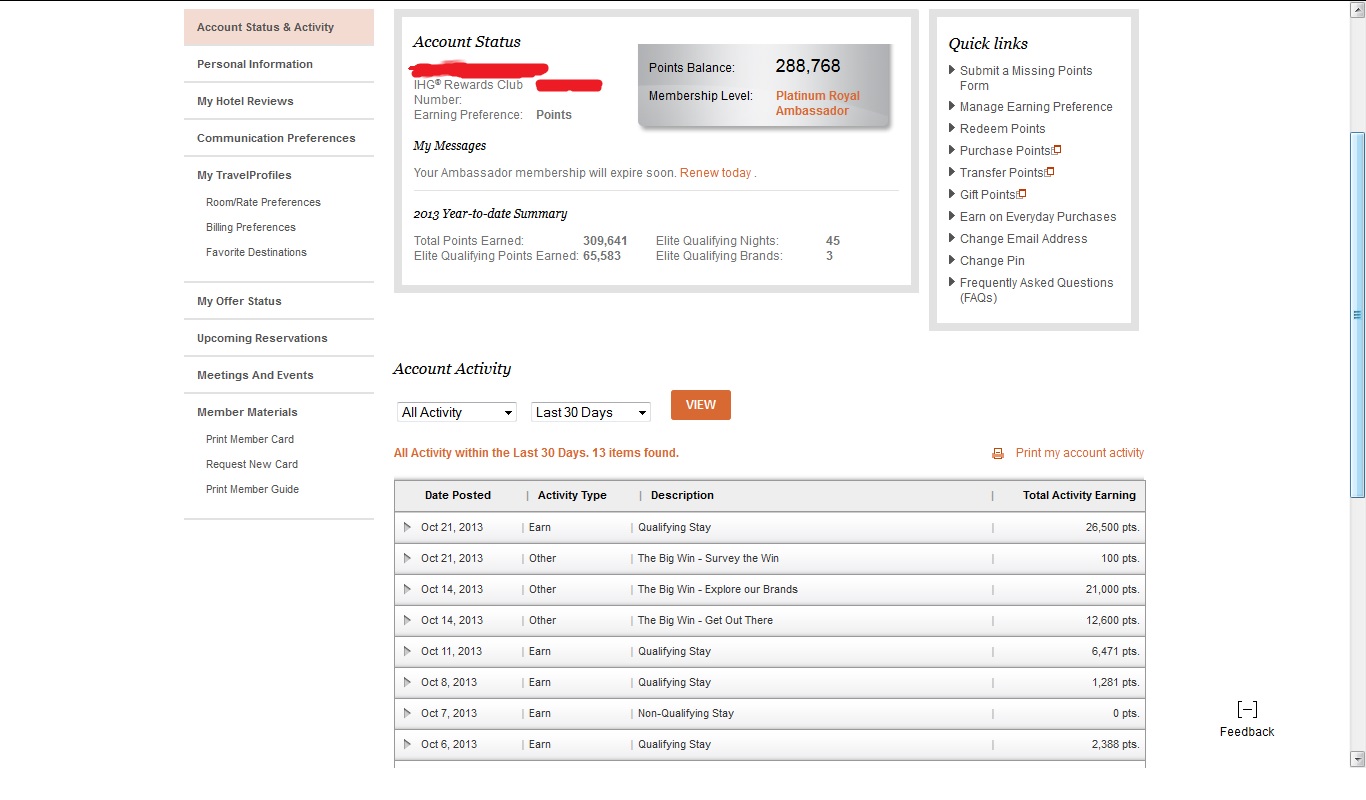The width and height of the screenshot is (1366, 800).
Task: Expand The Big Win - Explore our Brands row
Action: pos(407,589)
